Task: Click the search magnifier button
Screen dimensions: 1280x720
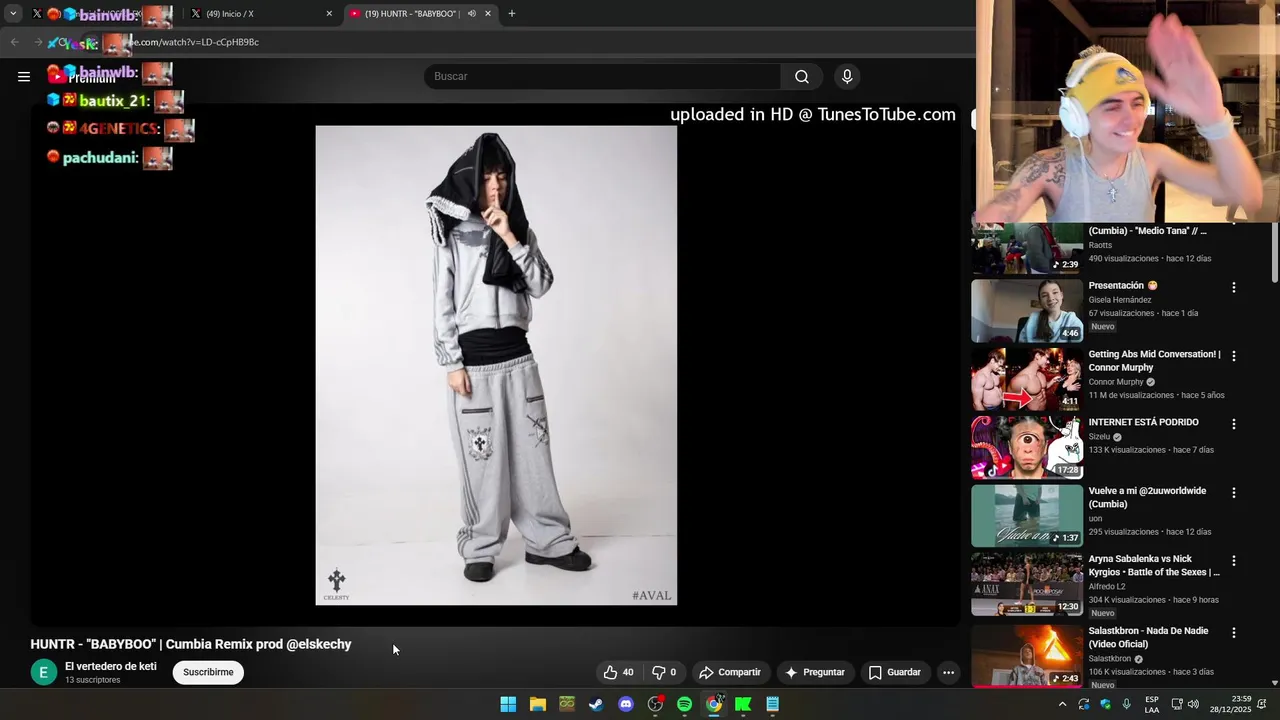Action: click(x=802, y=76)
